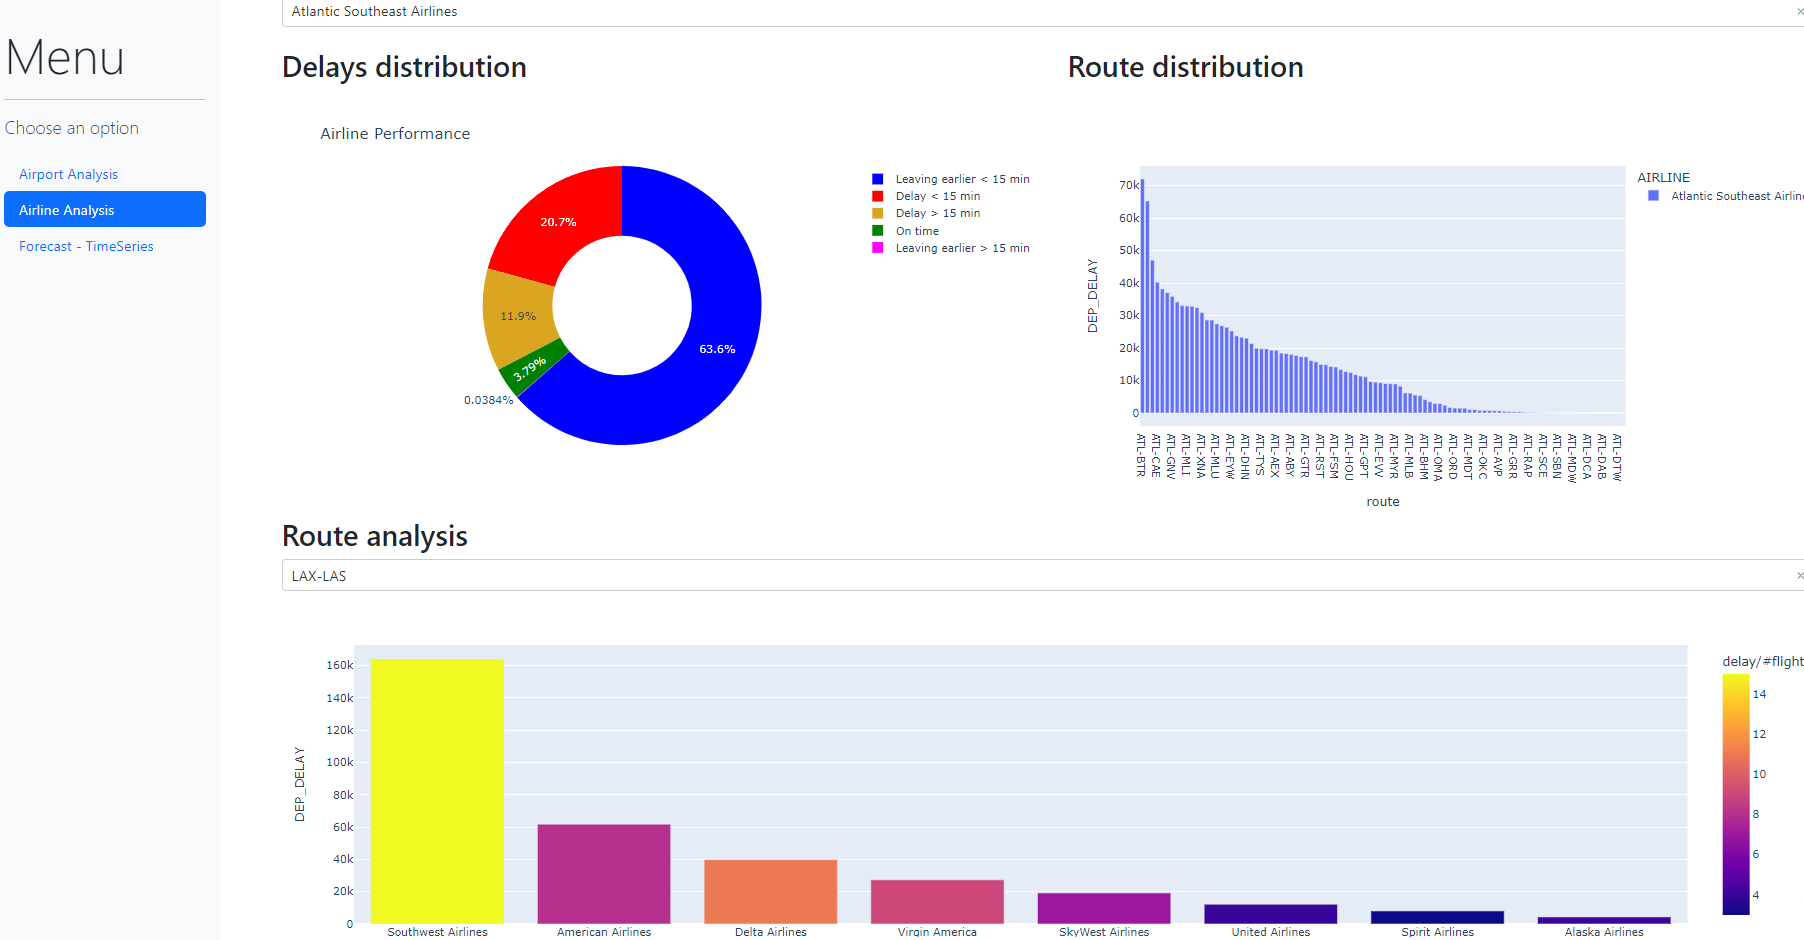The width and height of the screenshot is (1804, 940).
Task: Click the 'Route analysis' heading
Action: click(x=375, y=536)
